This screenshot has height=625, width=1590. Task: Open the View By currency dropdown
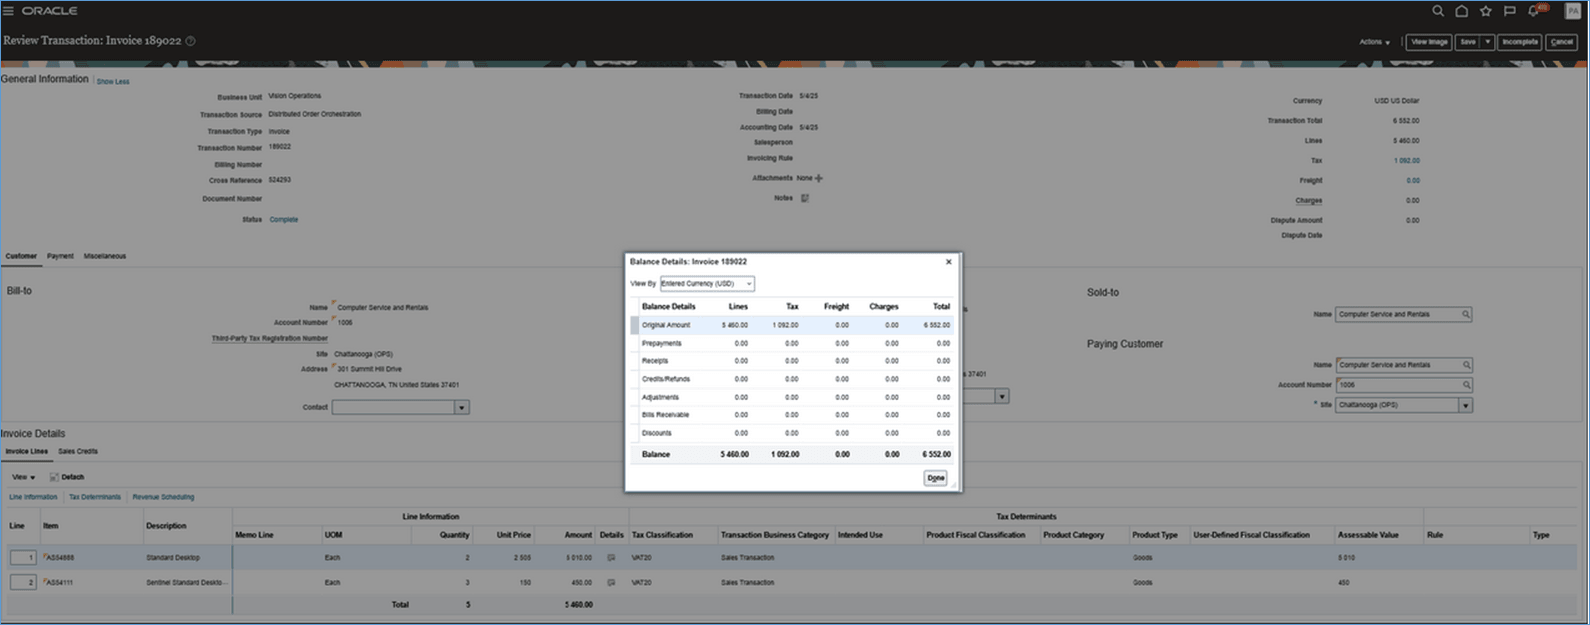[x=707, y=284]
